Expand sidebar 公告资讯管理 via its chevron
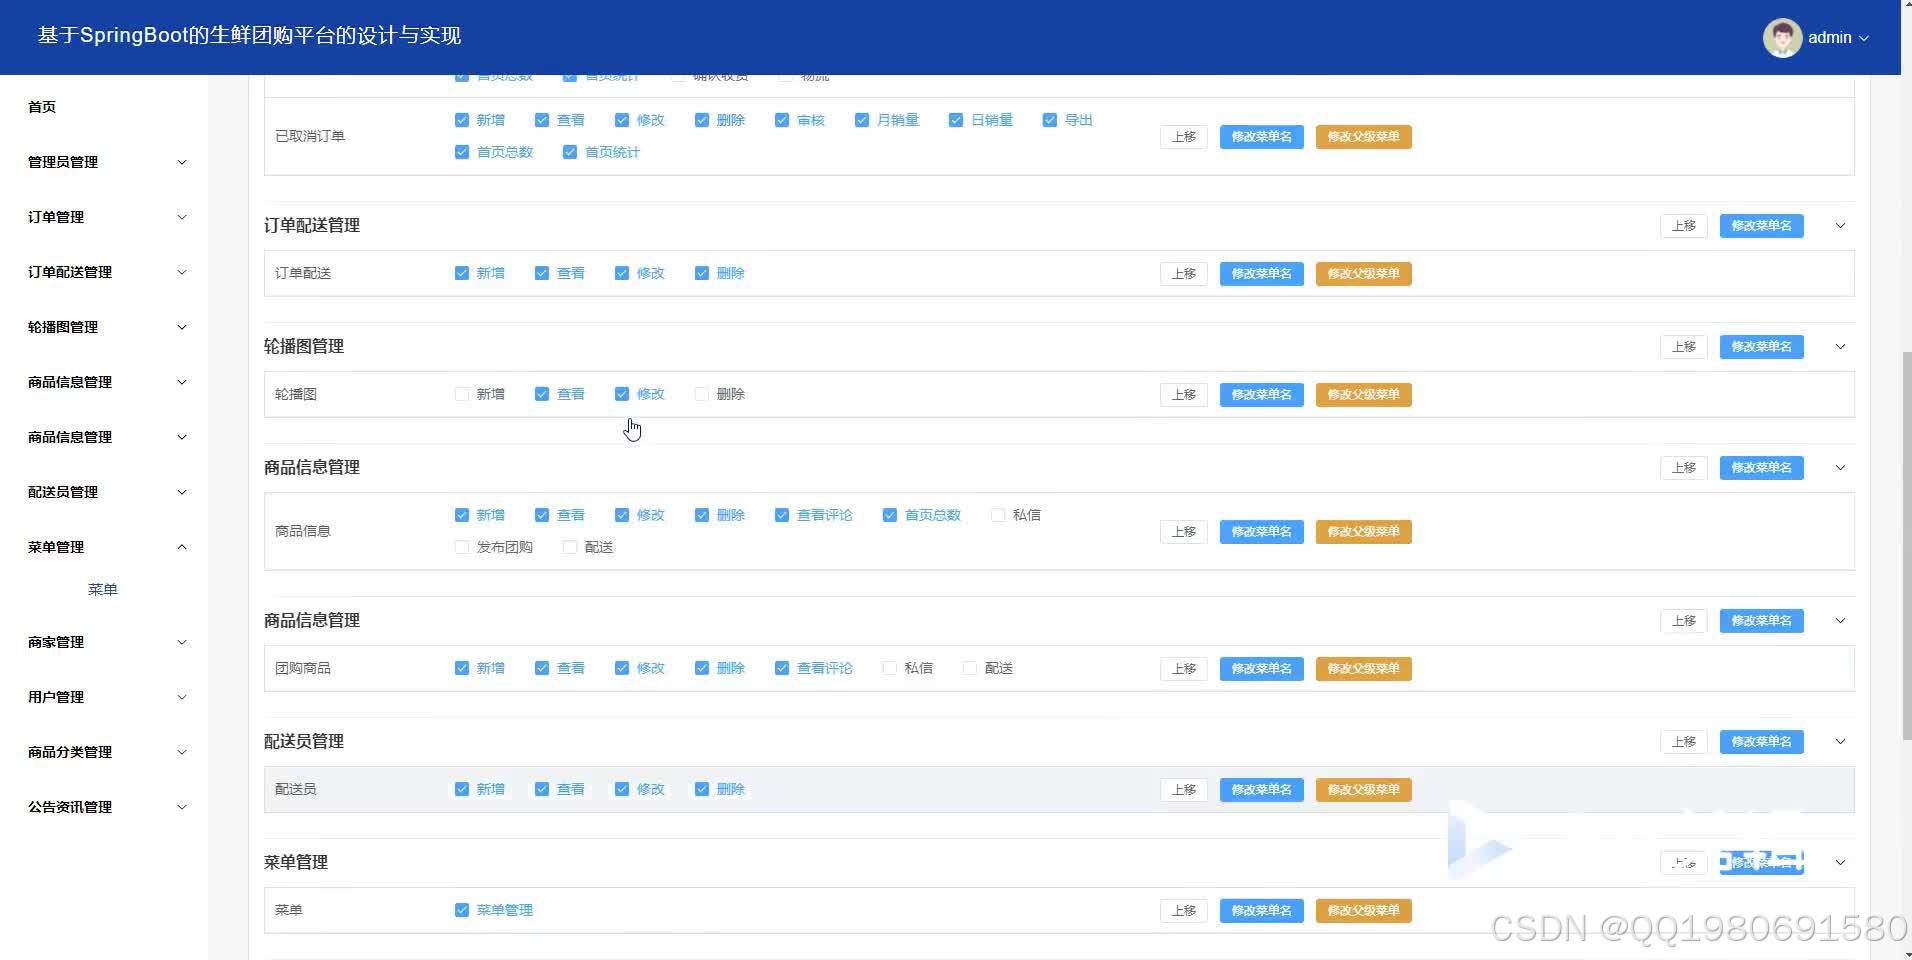1912x960 pixels. pyautogui.click(x=182, y=807)
